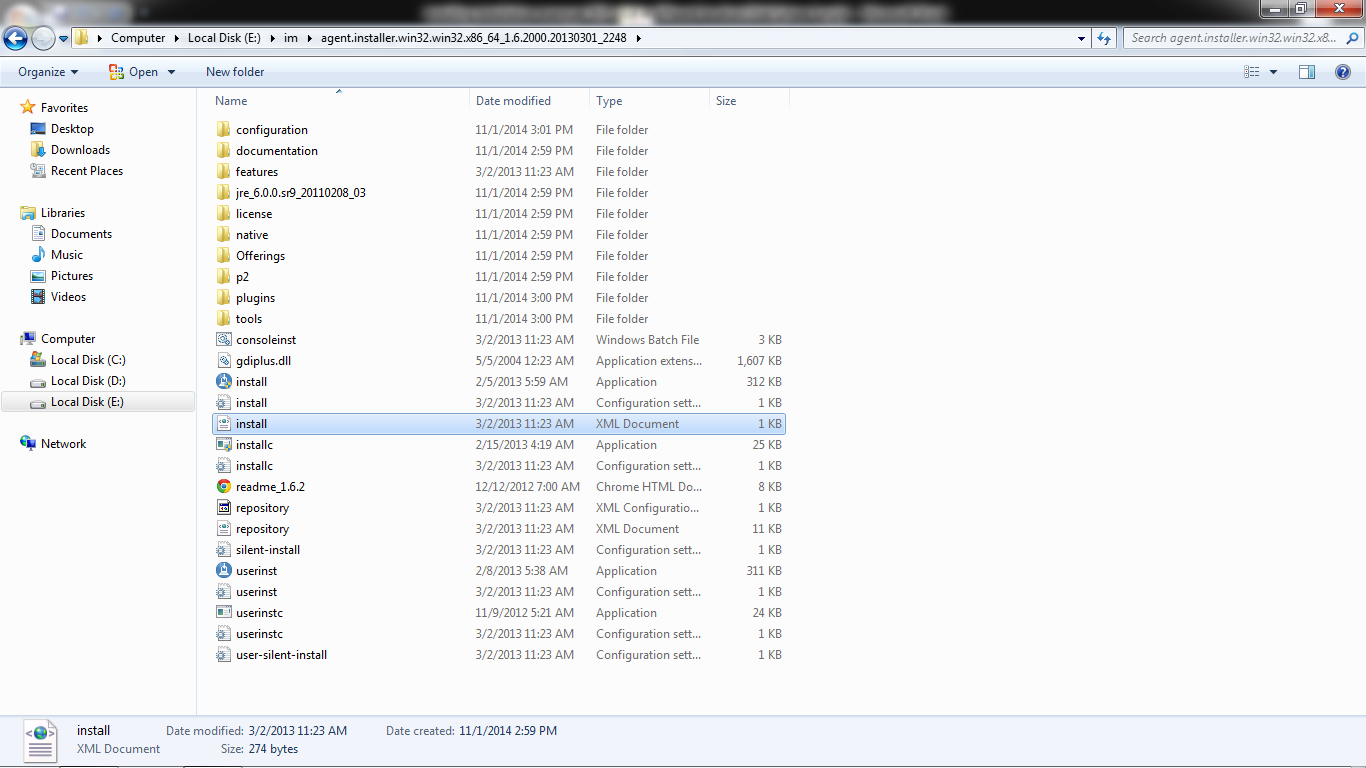
Task: Run the userinstc application
Action: point(258,612)
